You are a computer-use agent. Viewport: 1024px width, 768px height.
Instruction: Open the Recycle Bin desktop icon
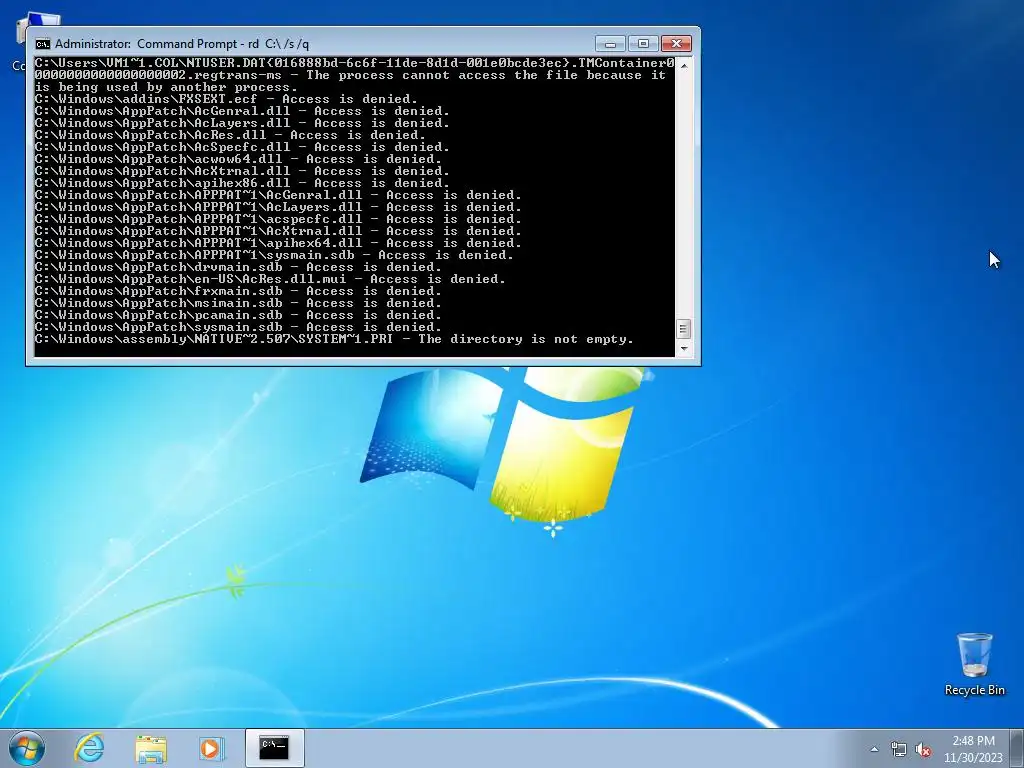[x=974, y=664]
